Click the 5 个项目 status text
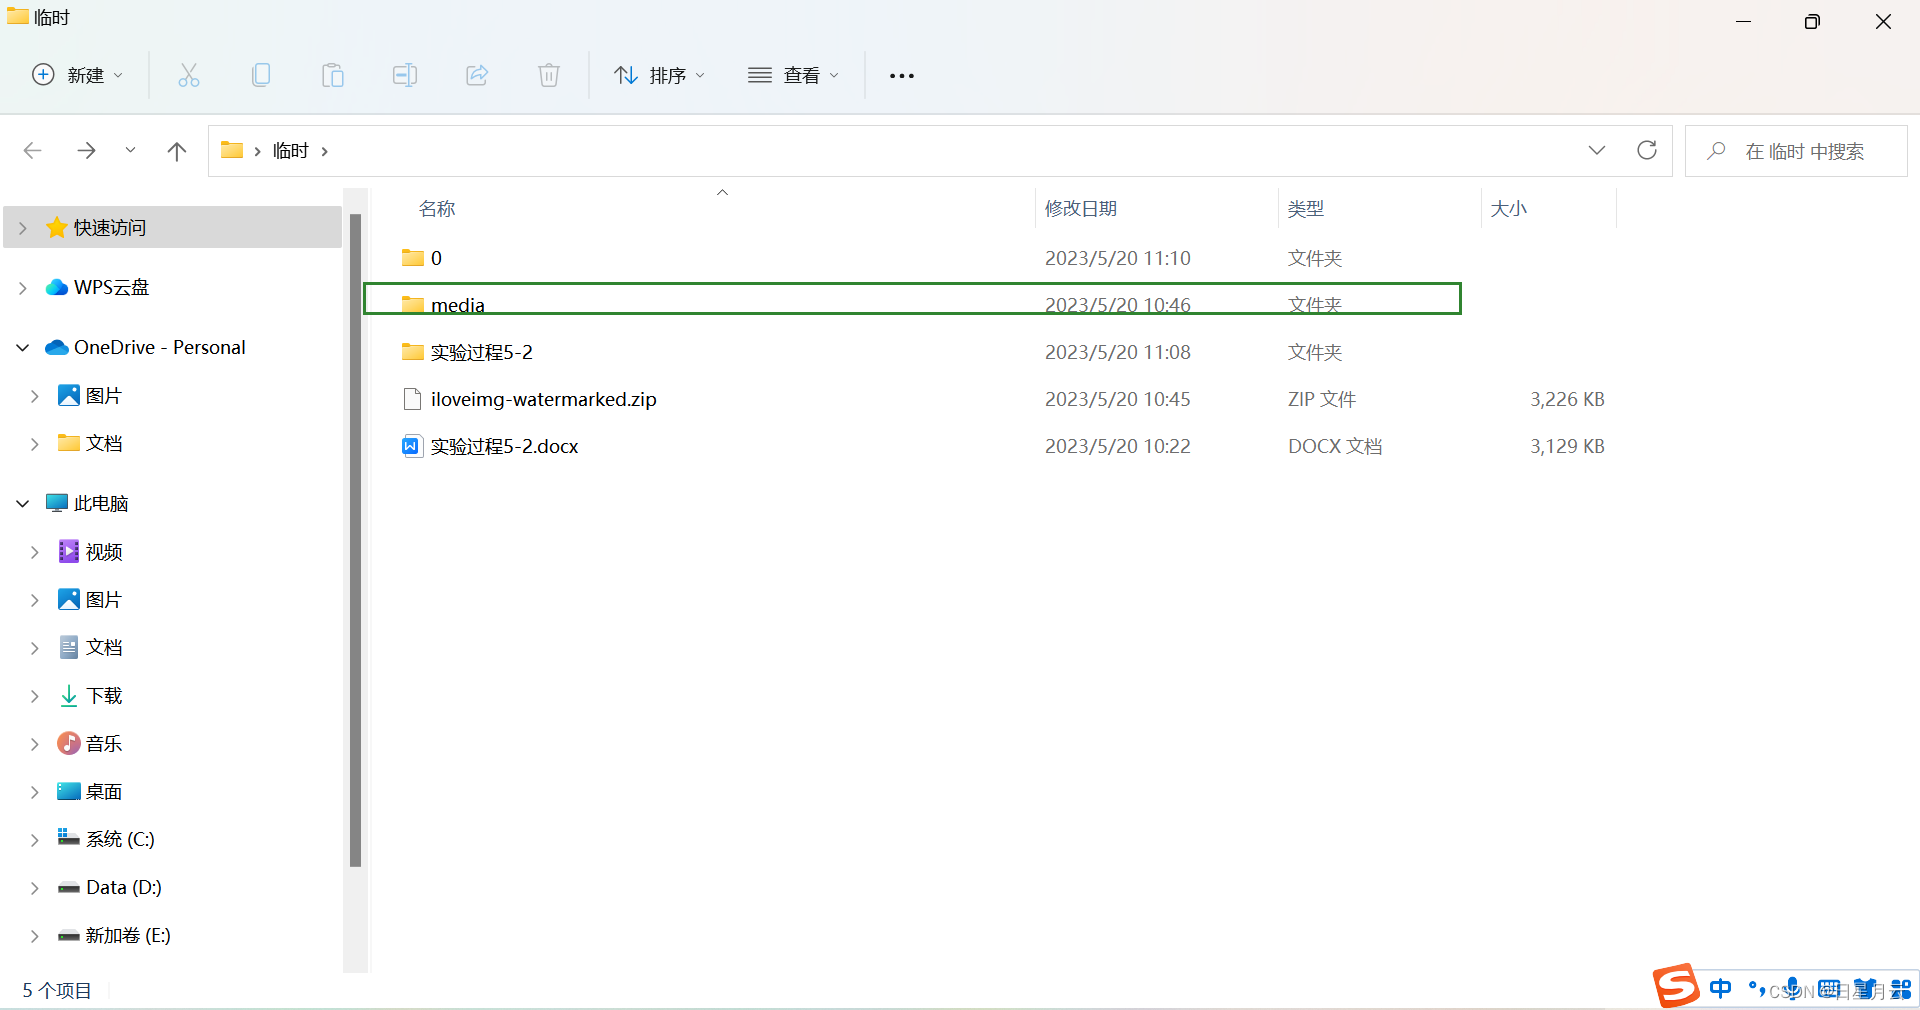Viewport: 1920px width, 1010px height. (x=57, y=990)
